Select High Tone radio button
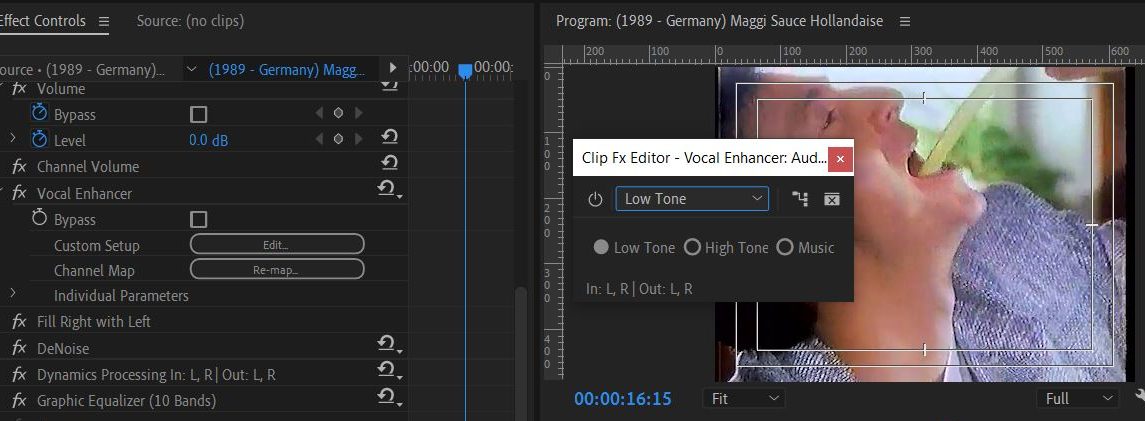The image size is (1145, 421). [x=692, y=247]
